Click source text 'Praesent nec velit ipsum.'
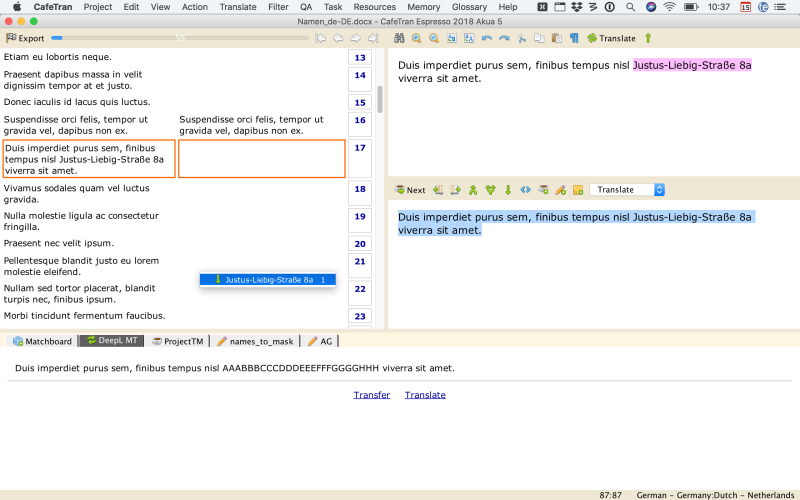800x500 pixels. 59,243
